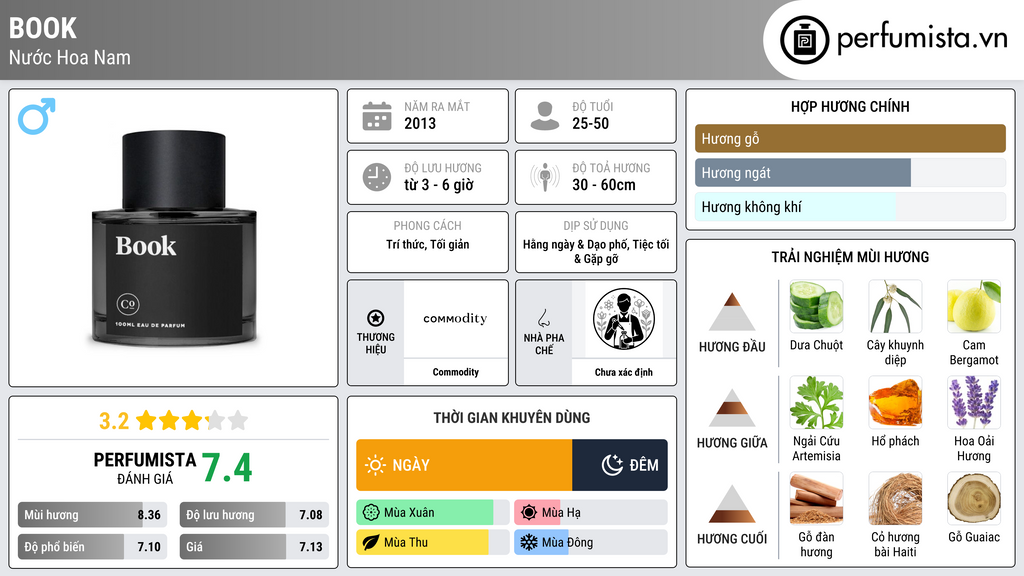The width and height of the screenshot is (1024, 576).
Task: Click the calendar icon beside Năm ra mắt
Action: pos(377,116)
